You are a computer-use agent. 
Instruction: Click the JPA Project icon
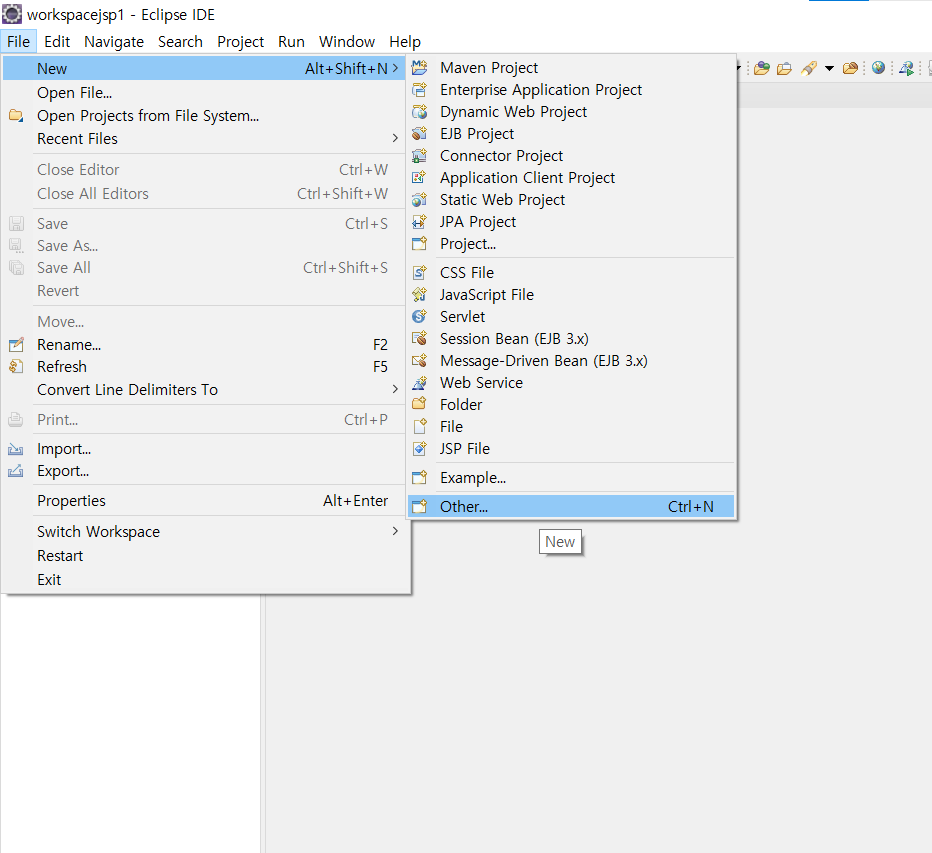420,222
